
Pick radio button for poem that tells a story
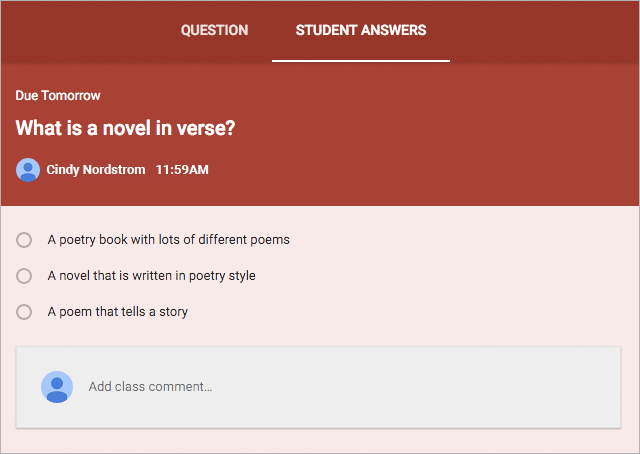pyautogui.click(x=24, y=311)
